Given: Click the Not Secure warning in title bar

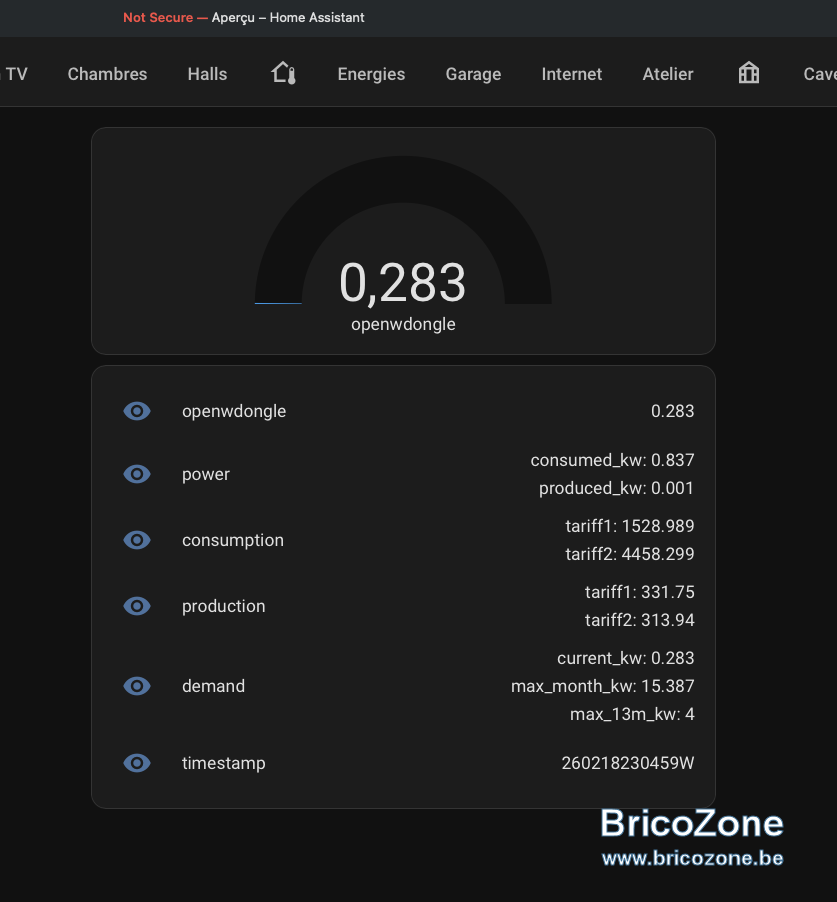Looking at the screenshot, I should pos(158,18).
